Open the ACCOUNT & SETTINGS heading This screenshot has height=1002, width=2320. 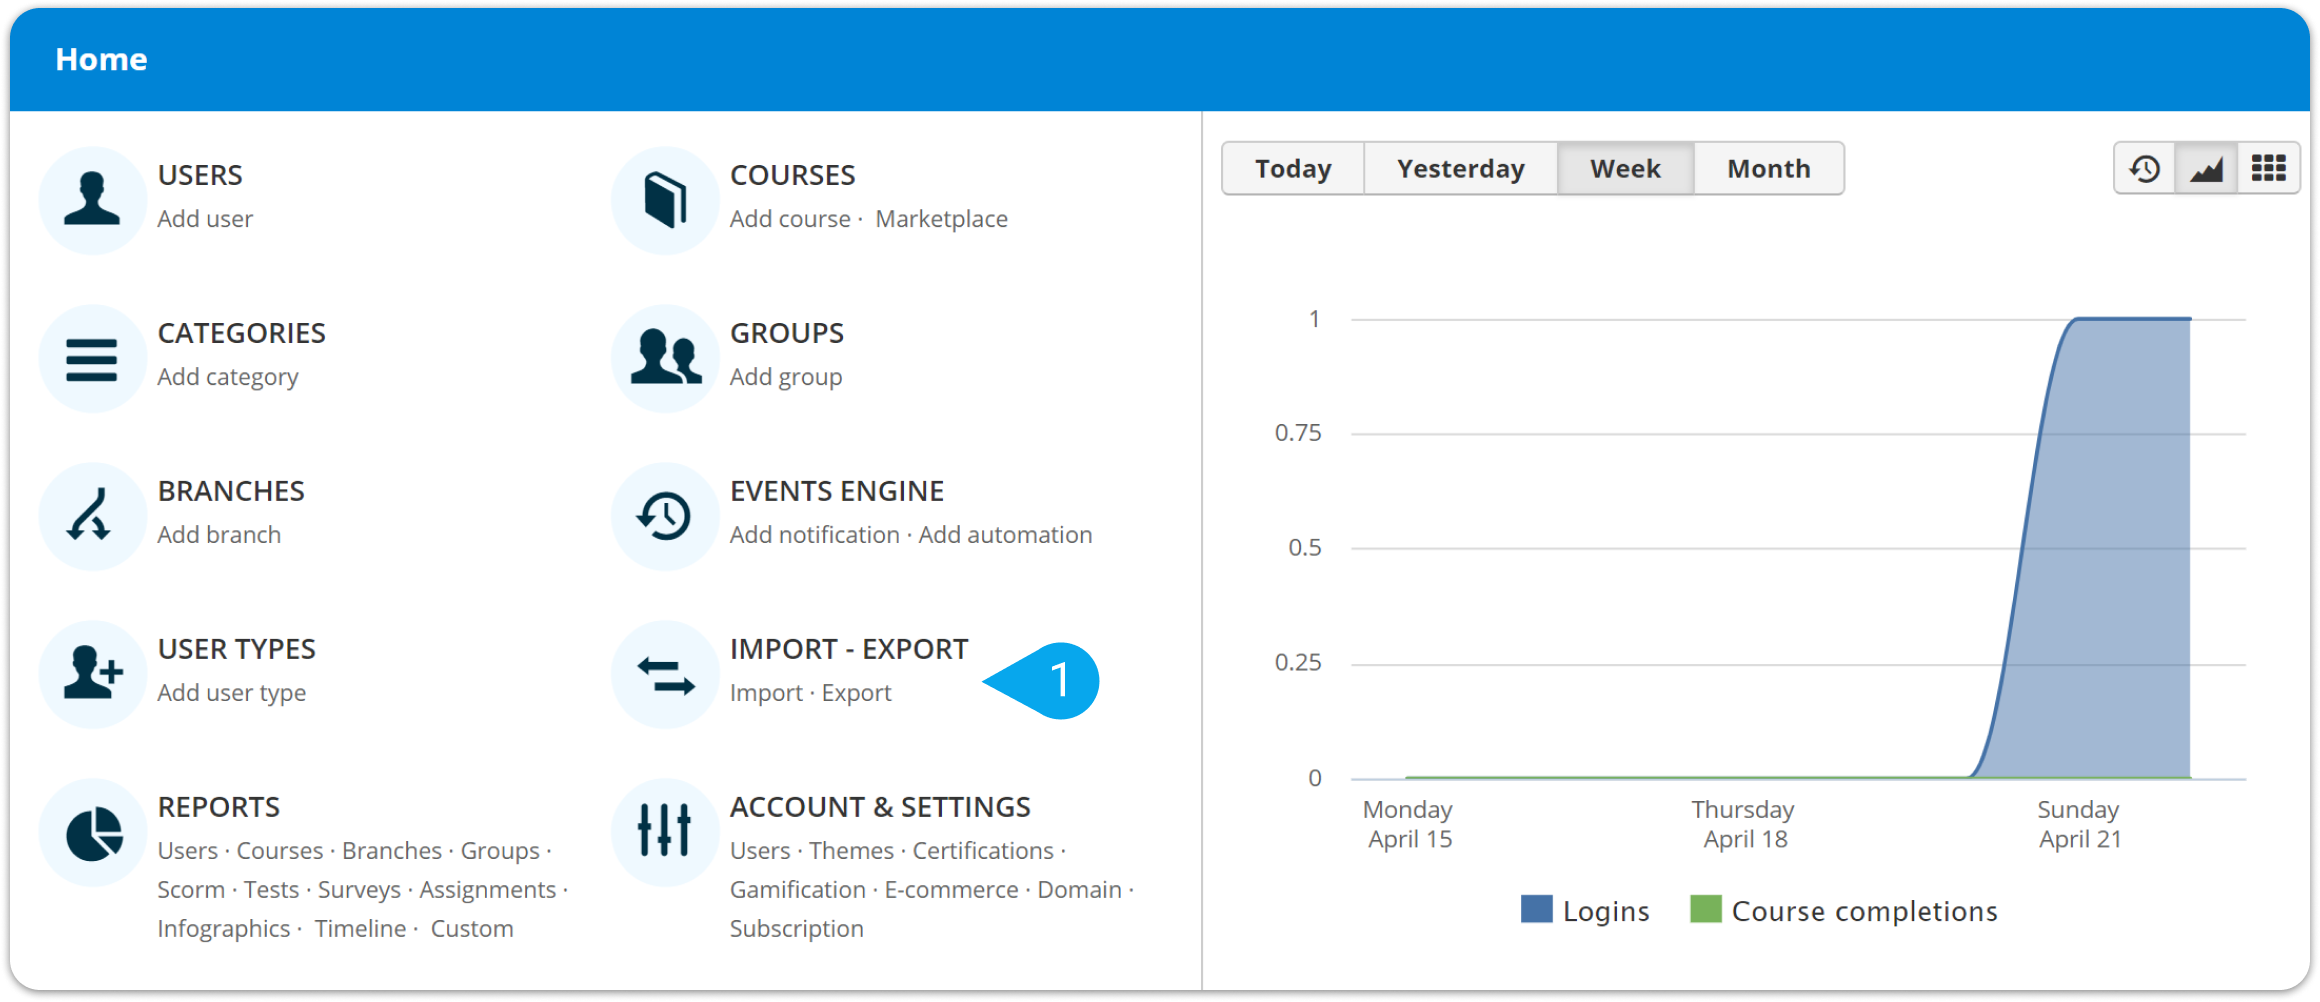coord(880,807)
